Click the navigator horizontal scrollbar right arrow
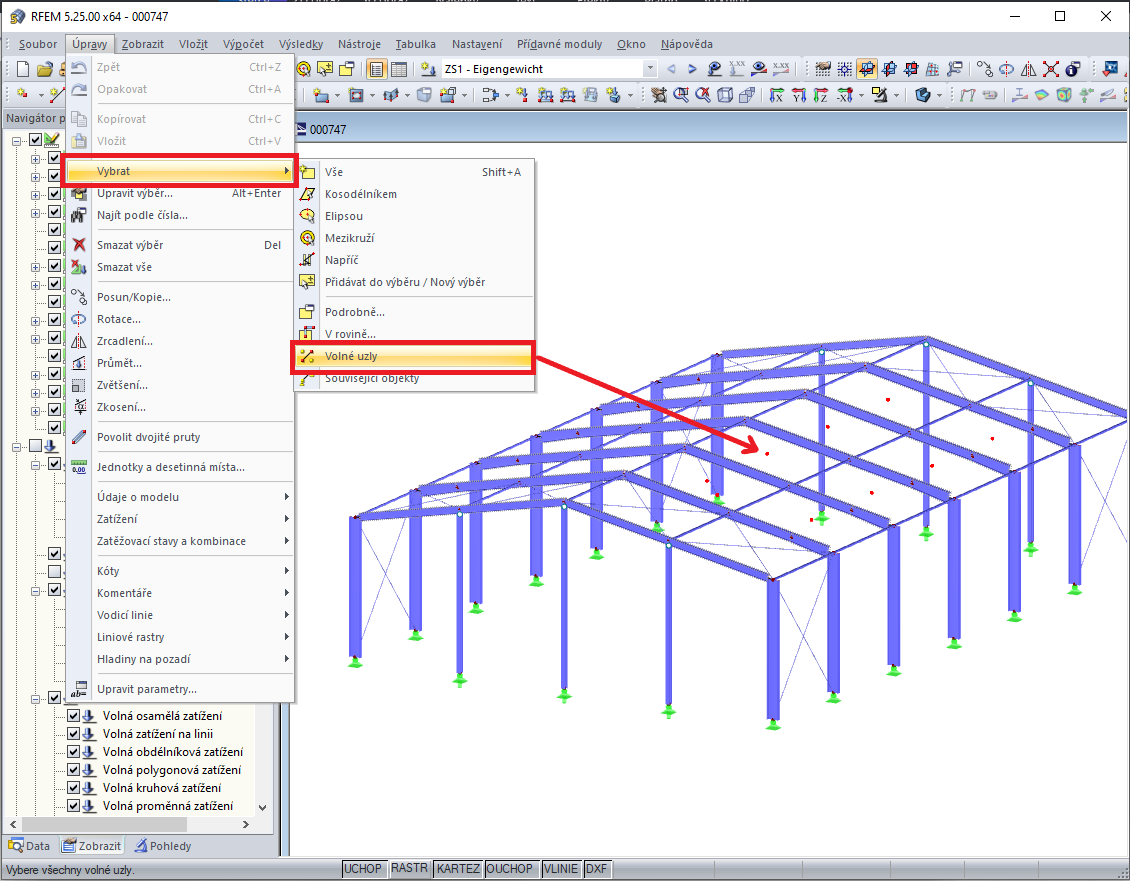This screenshot has height=881, width=1130. (x=246, y=824)
